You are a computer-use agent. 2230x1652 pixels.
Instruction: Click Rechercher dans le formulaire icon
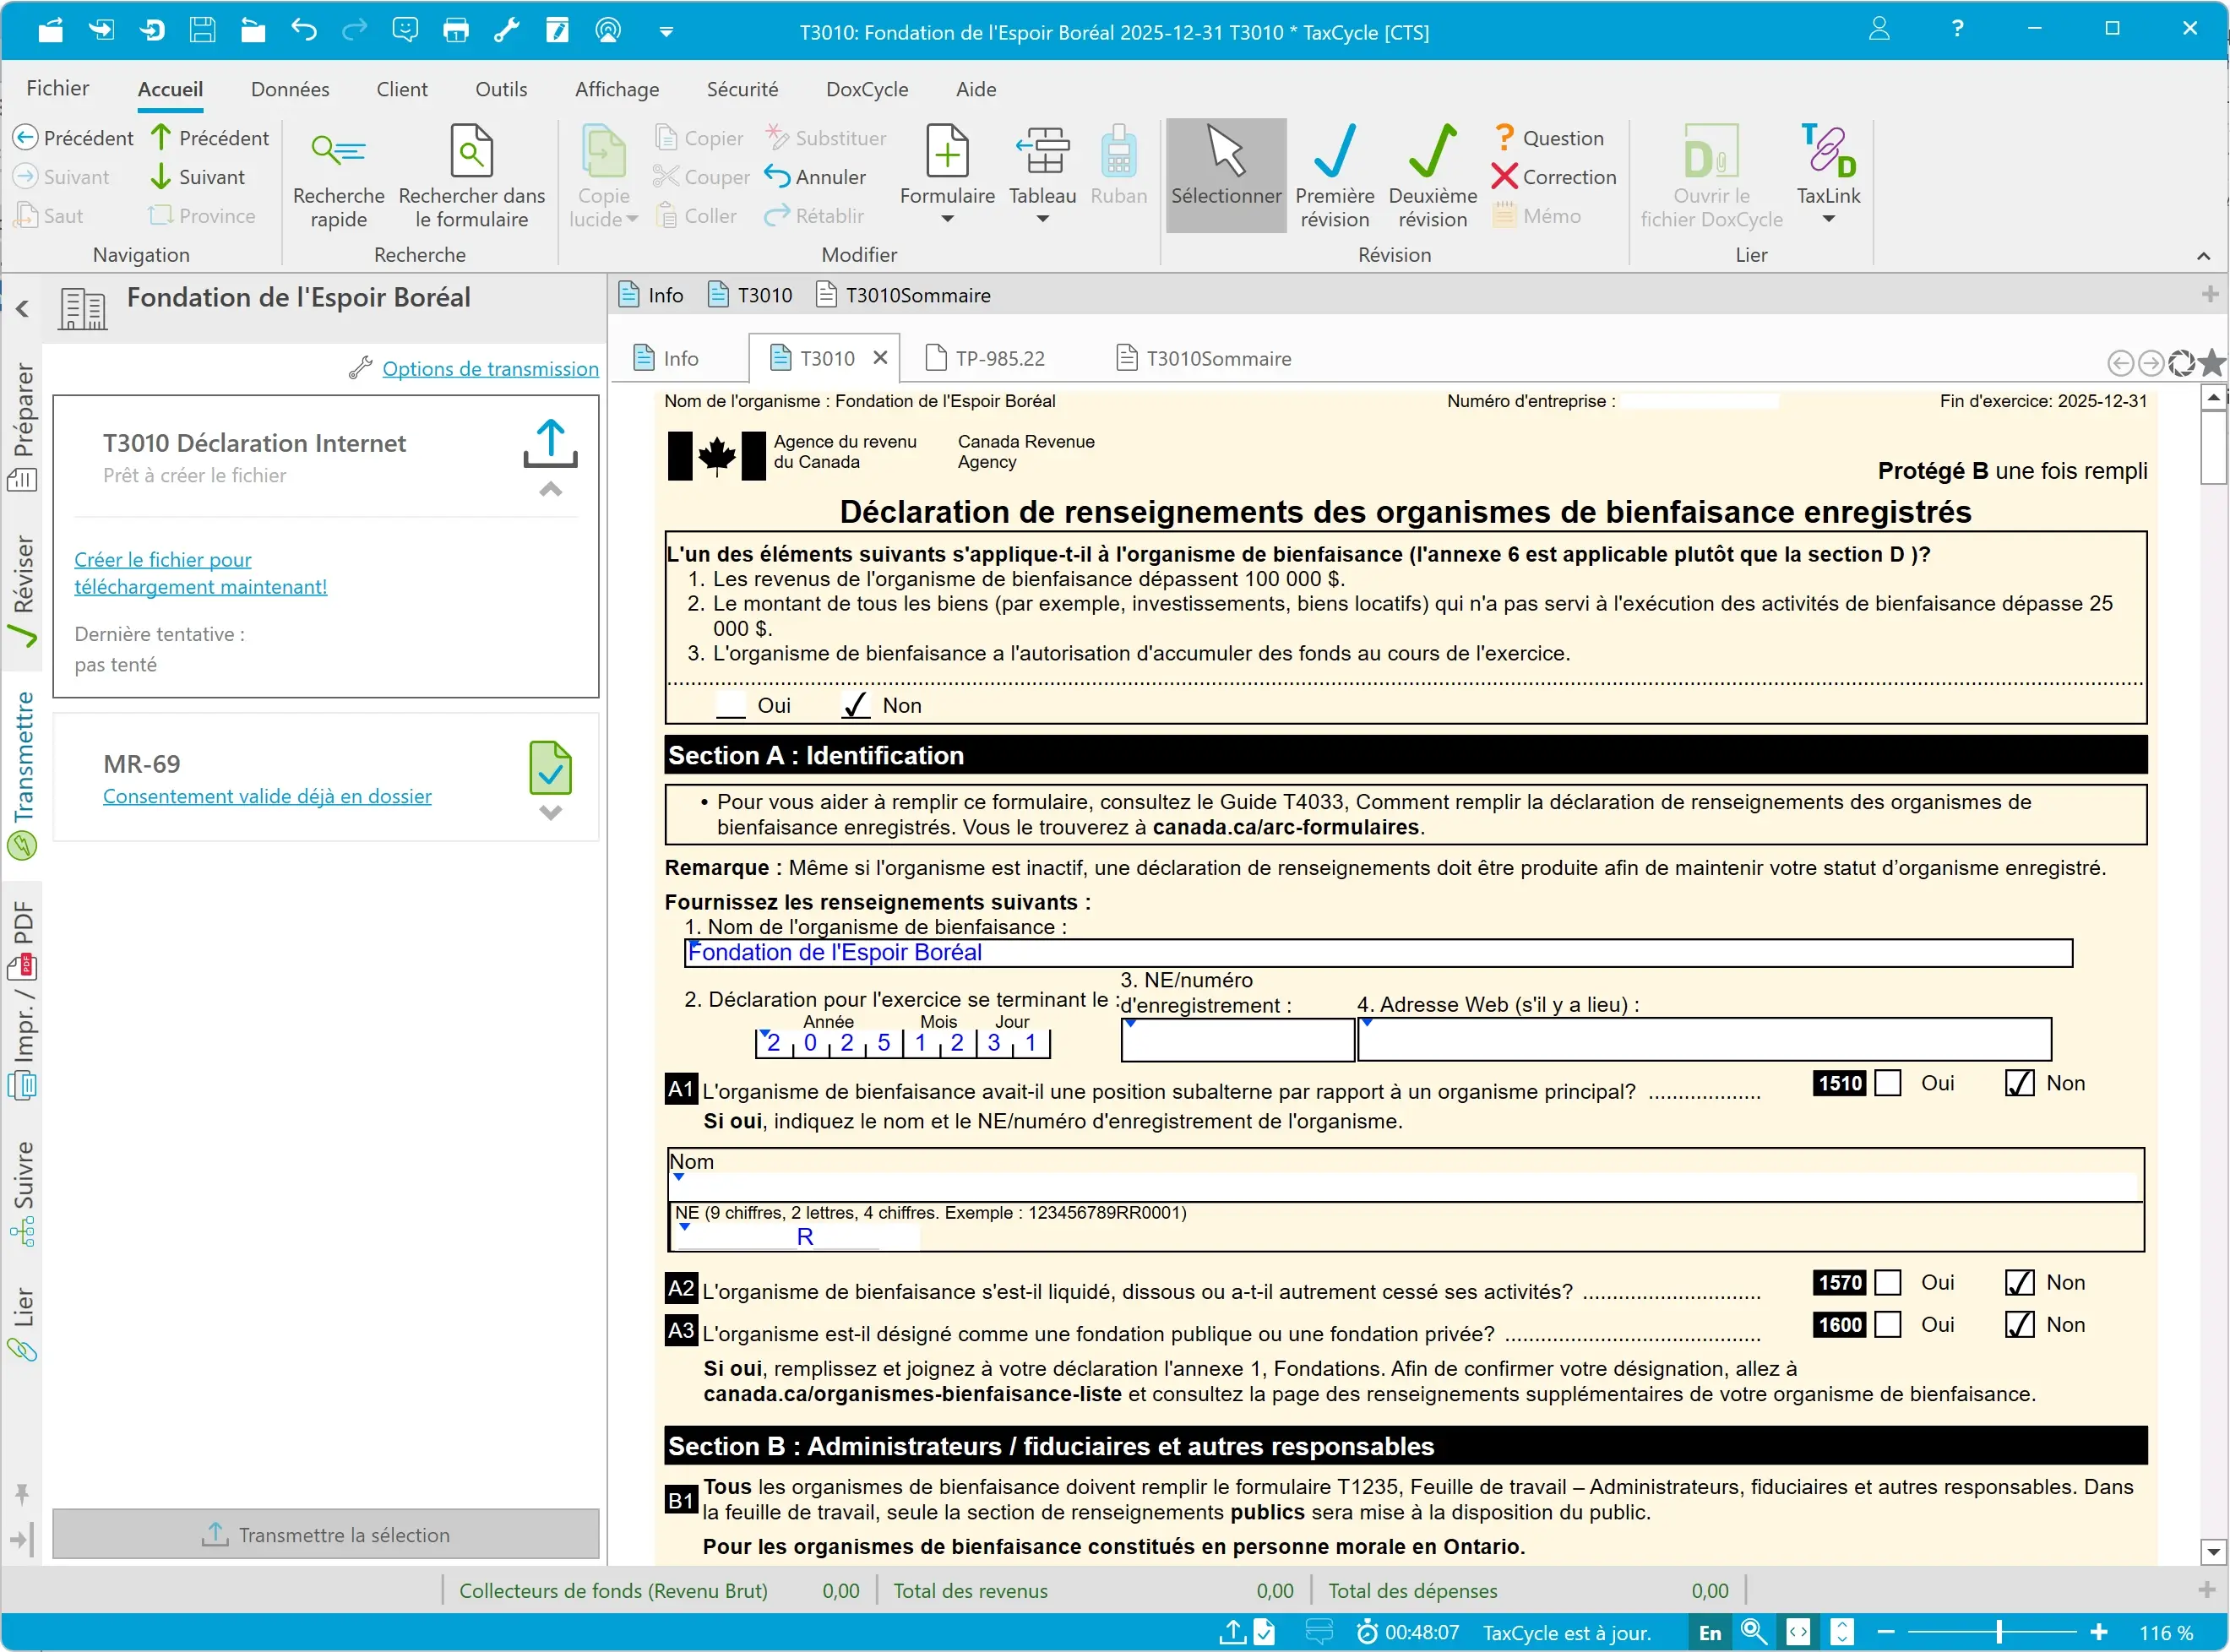coord(471,153)
